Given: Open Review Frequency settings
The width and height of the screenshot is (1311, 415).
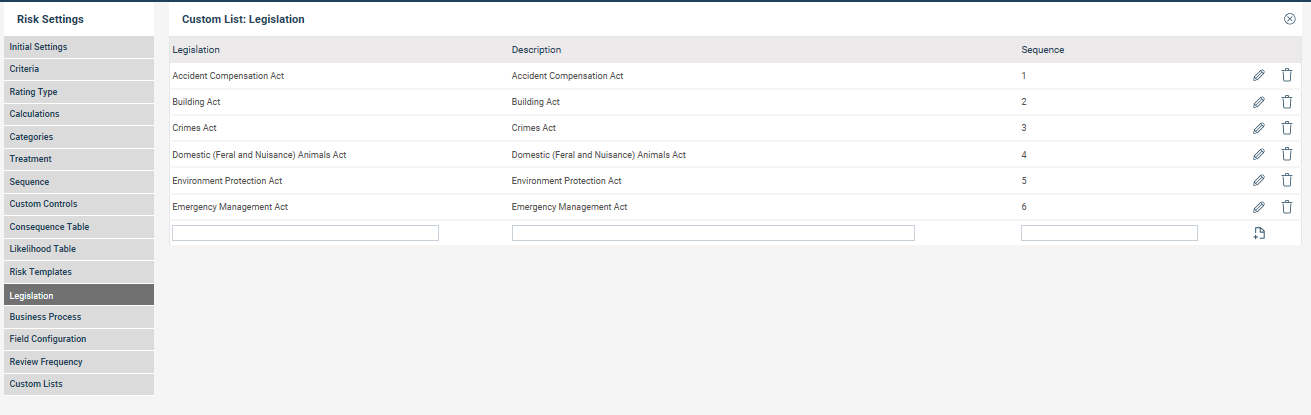Looking at the screenshot, I should point(78,362).
